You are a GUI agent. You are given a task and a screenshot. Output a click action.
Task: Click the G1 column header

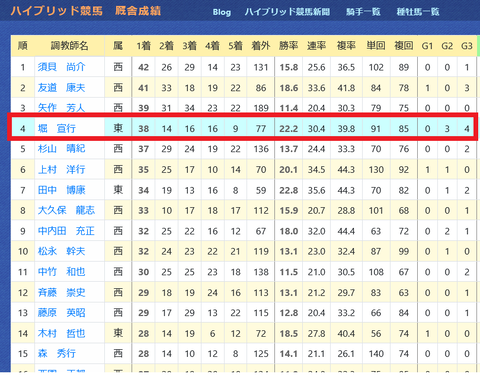(427, 46)
